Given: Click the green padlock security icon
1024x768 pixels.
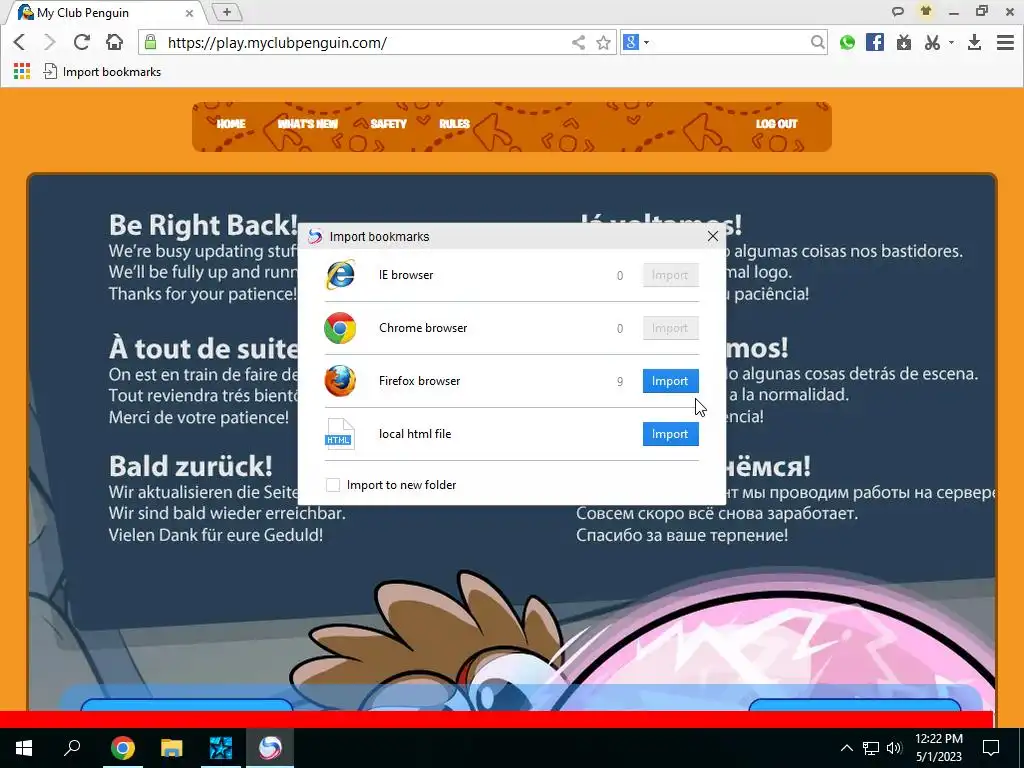Looking at the screenshot, I should tap(151, 42).
